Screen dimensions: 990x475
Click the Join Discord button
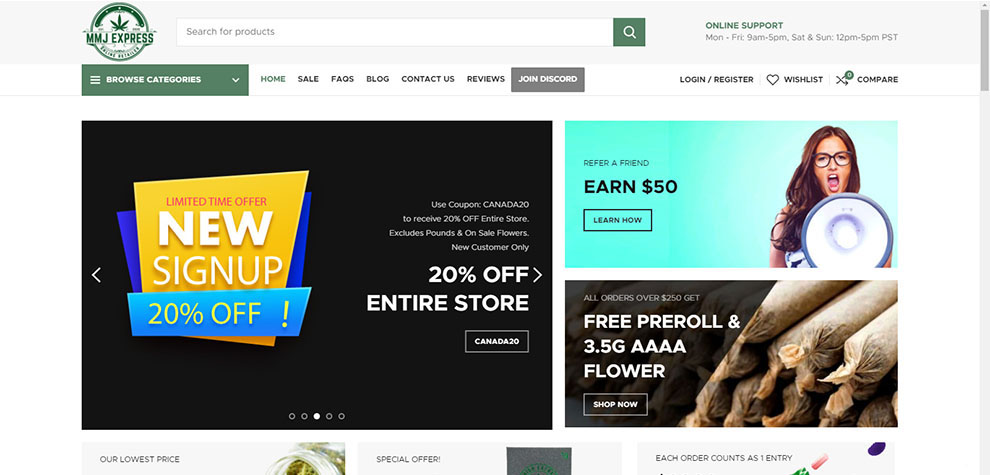tap(547, 80)
